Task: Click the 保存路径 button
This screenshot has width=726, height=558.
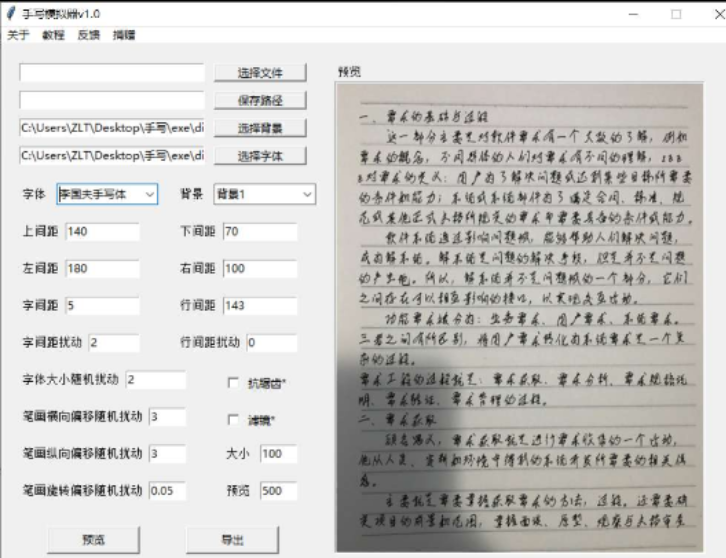Action: (259, 100)
